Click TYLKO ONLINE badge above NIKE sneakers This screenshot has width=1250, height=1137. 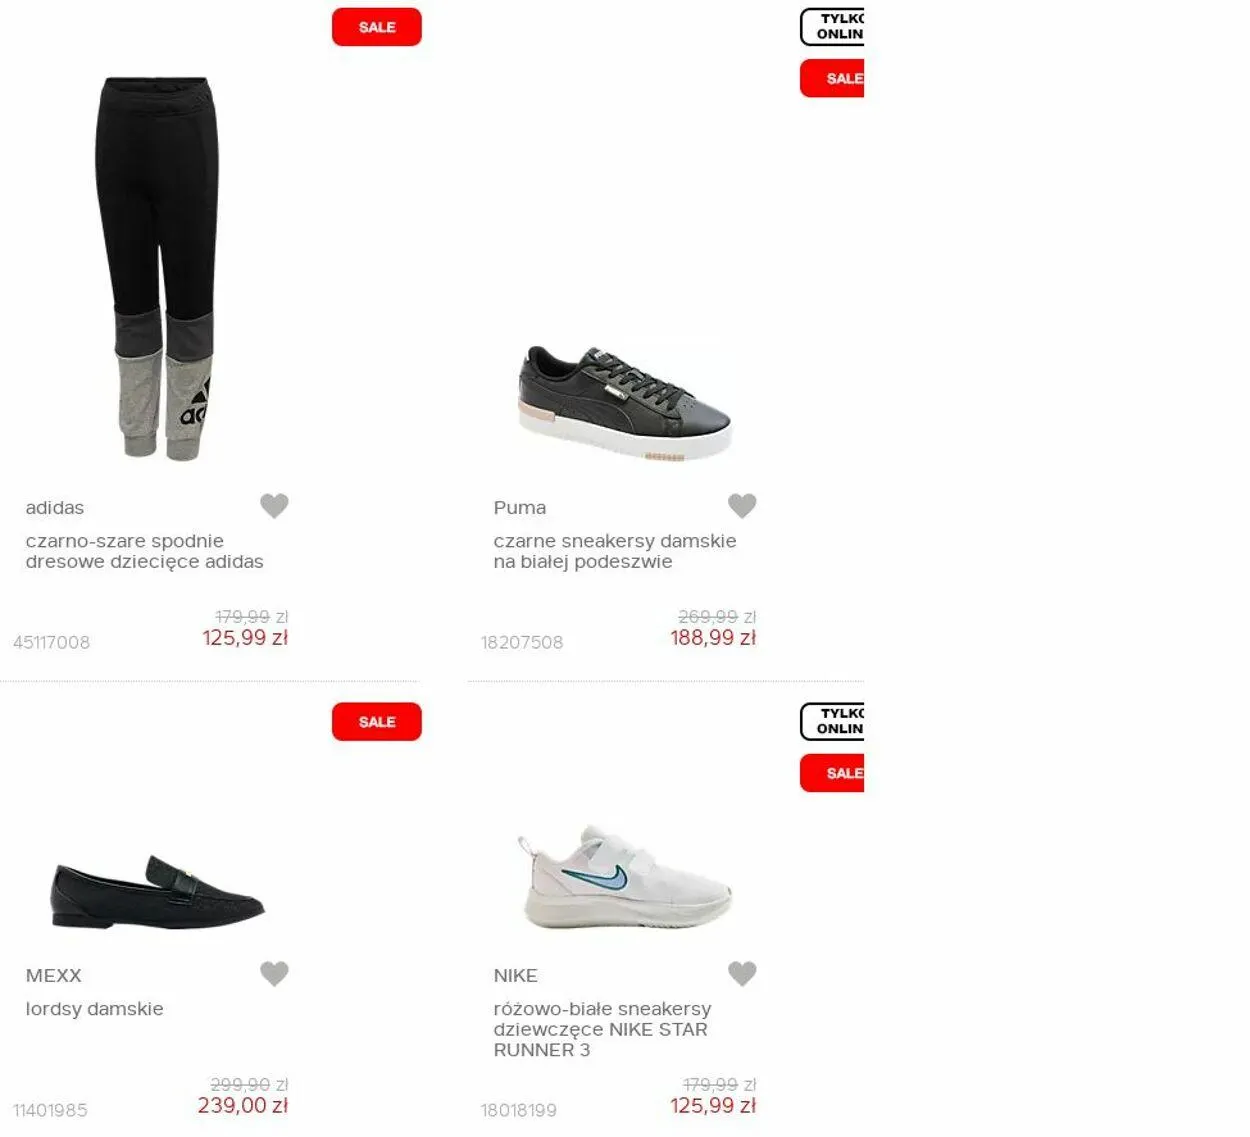tap(832, 722)
